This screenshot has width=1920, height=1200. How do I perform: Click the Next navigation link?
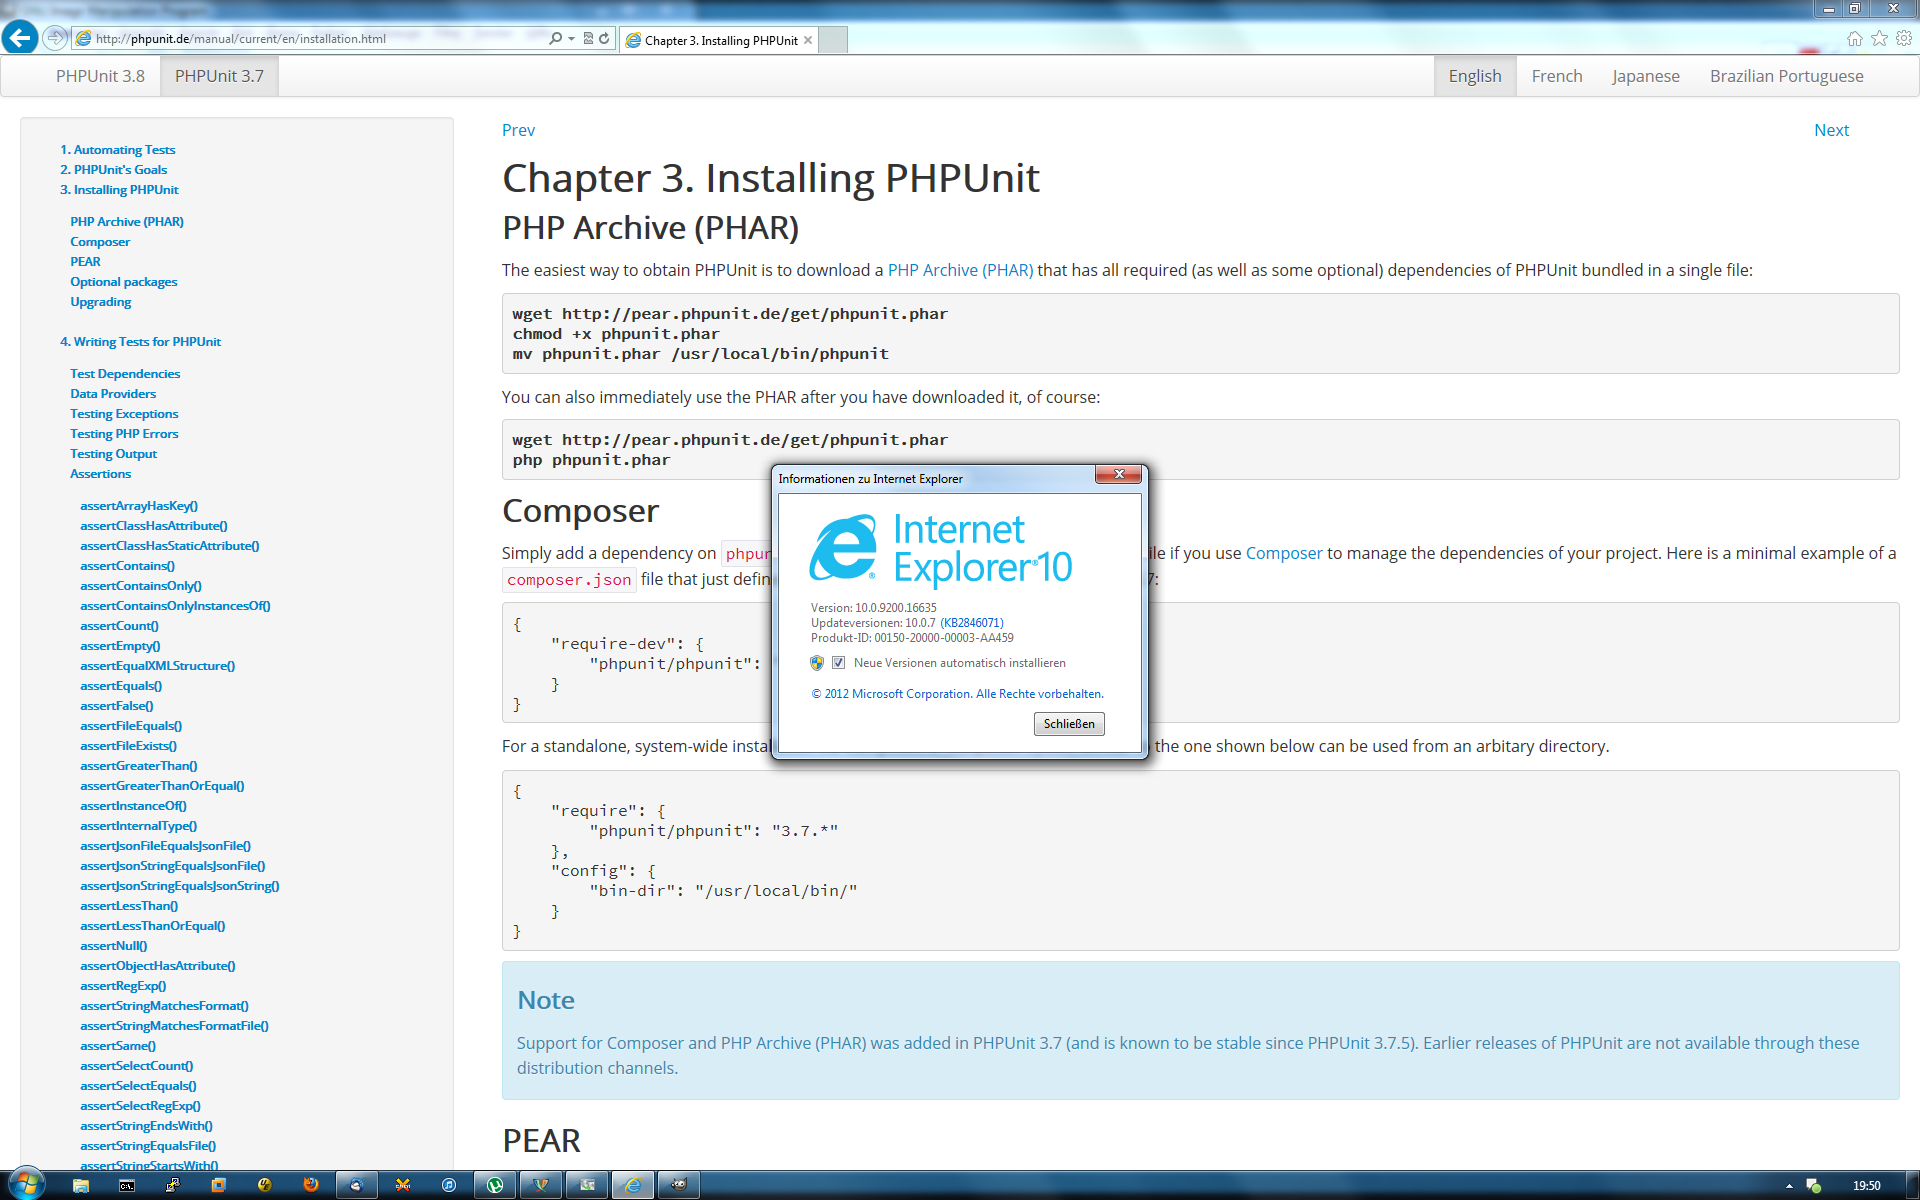pos(1833,130)
